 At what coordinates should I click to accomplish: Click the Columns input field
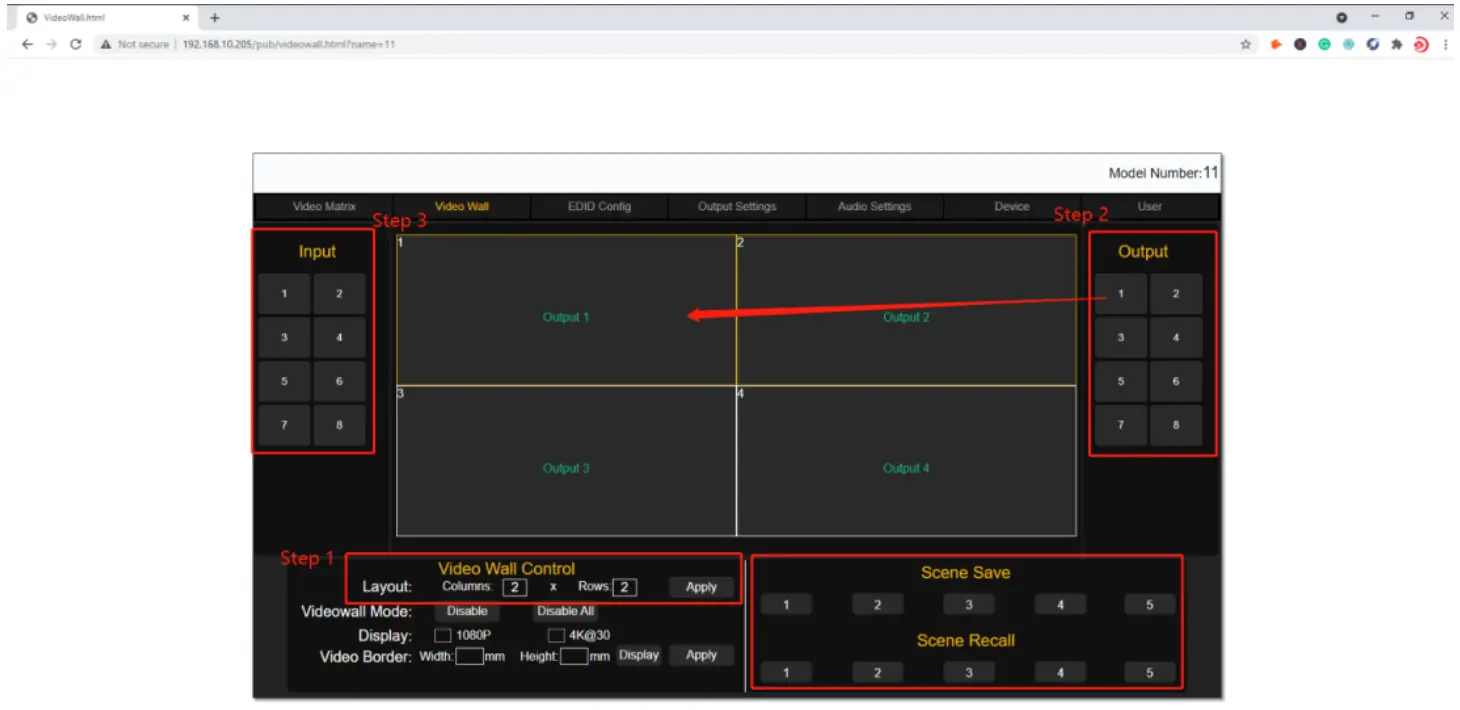coord(514,588)
